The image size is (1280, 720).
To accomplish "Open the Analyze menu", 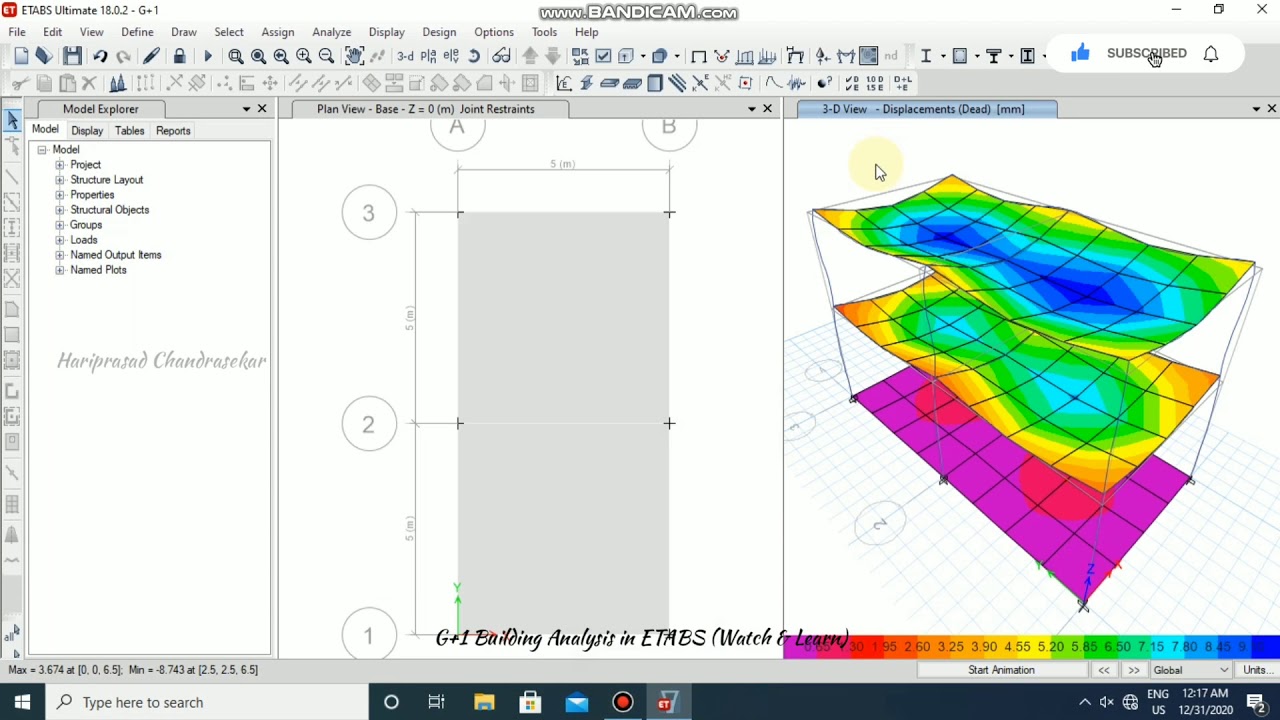I will [331, 32].
